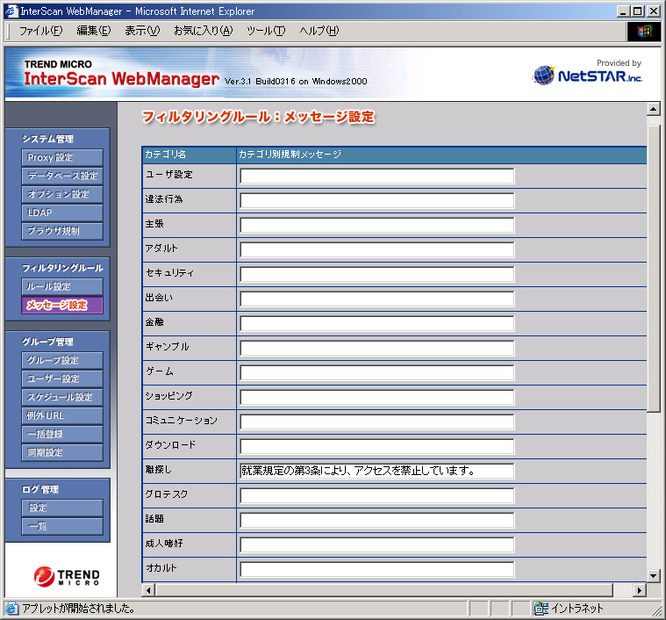Click message field for 金融 category

pyautogui.click(x=377, y=324)
